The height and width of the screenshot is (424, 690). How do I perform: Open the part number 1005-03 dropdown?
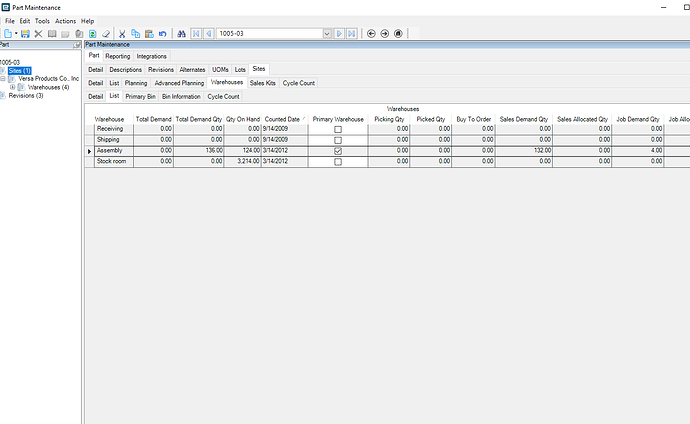point(326,33)
